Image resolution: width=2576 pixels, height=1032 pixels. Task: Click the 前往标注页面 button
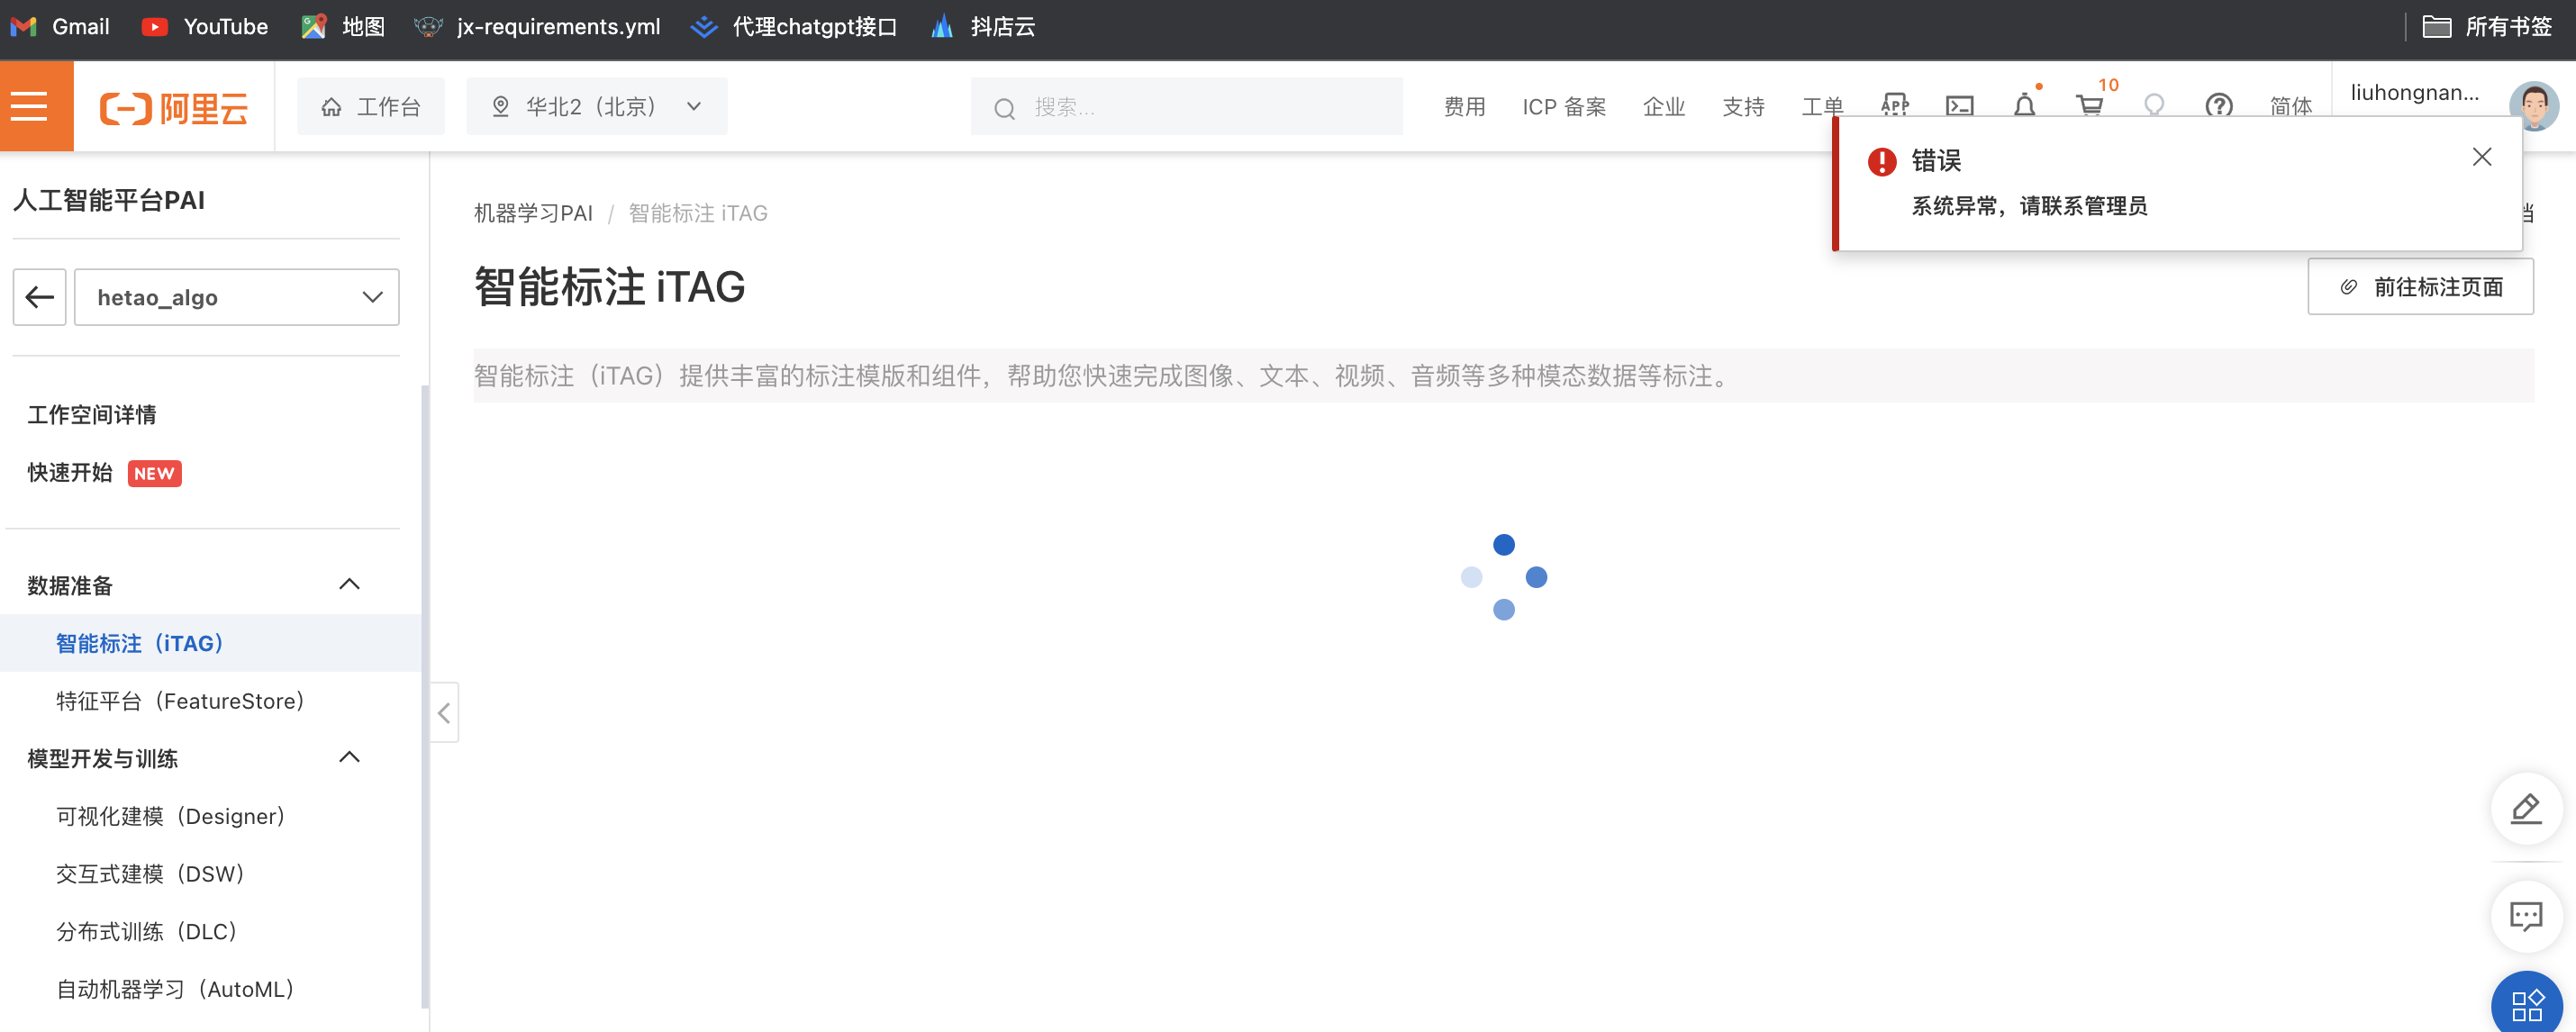coord(2420,287)
